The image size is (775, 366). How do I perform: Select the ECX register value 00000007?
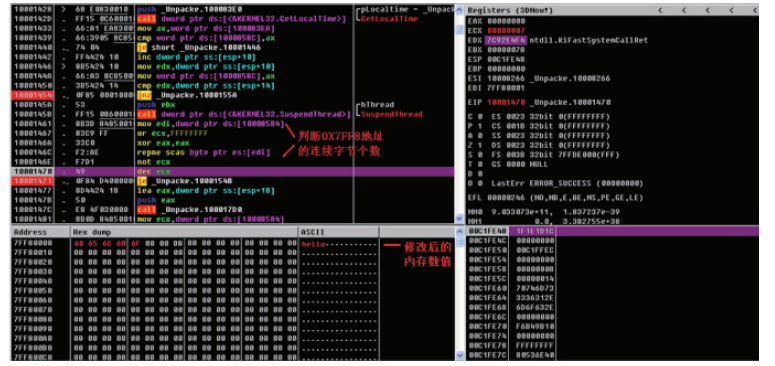507,31
